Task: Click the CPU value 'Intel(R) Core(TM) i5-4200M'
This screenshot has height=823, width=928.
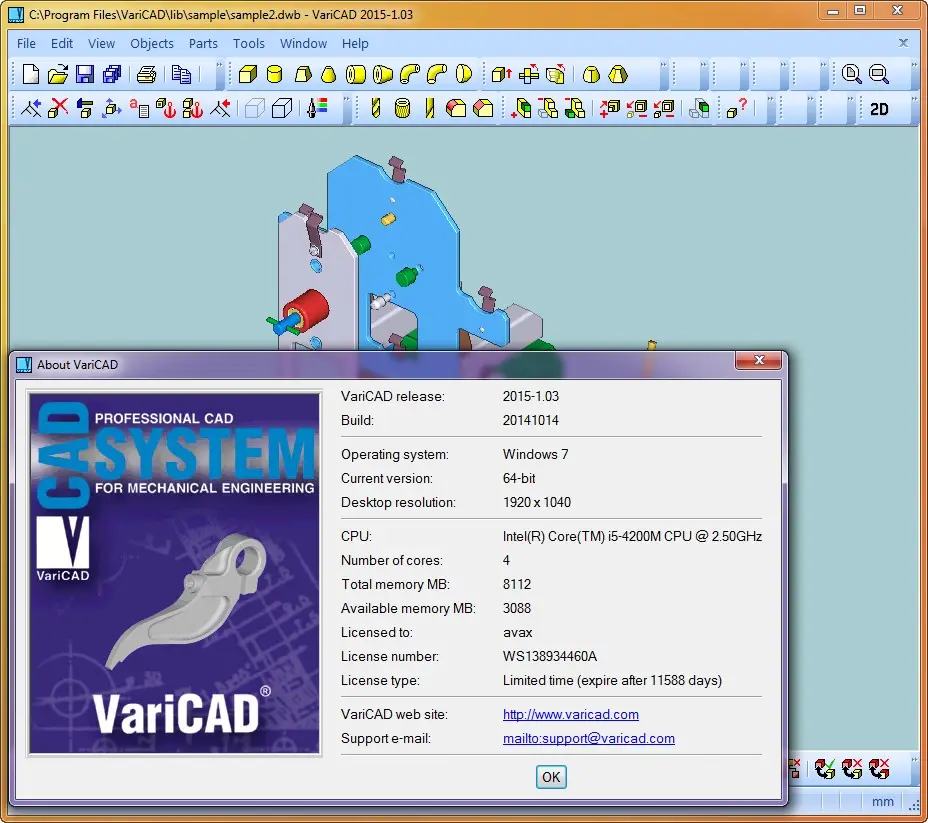Action: 582,536
